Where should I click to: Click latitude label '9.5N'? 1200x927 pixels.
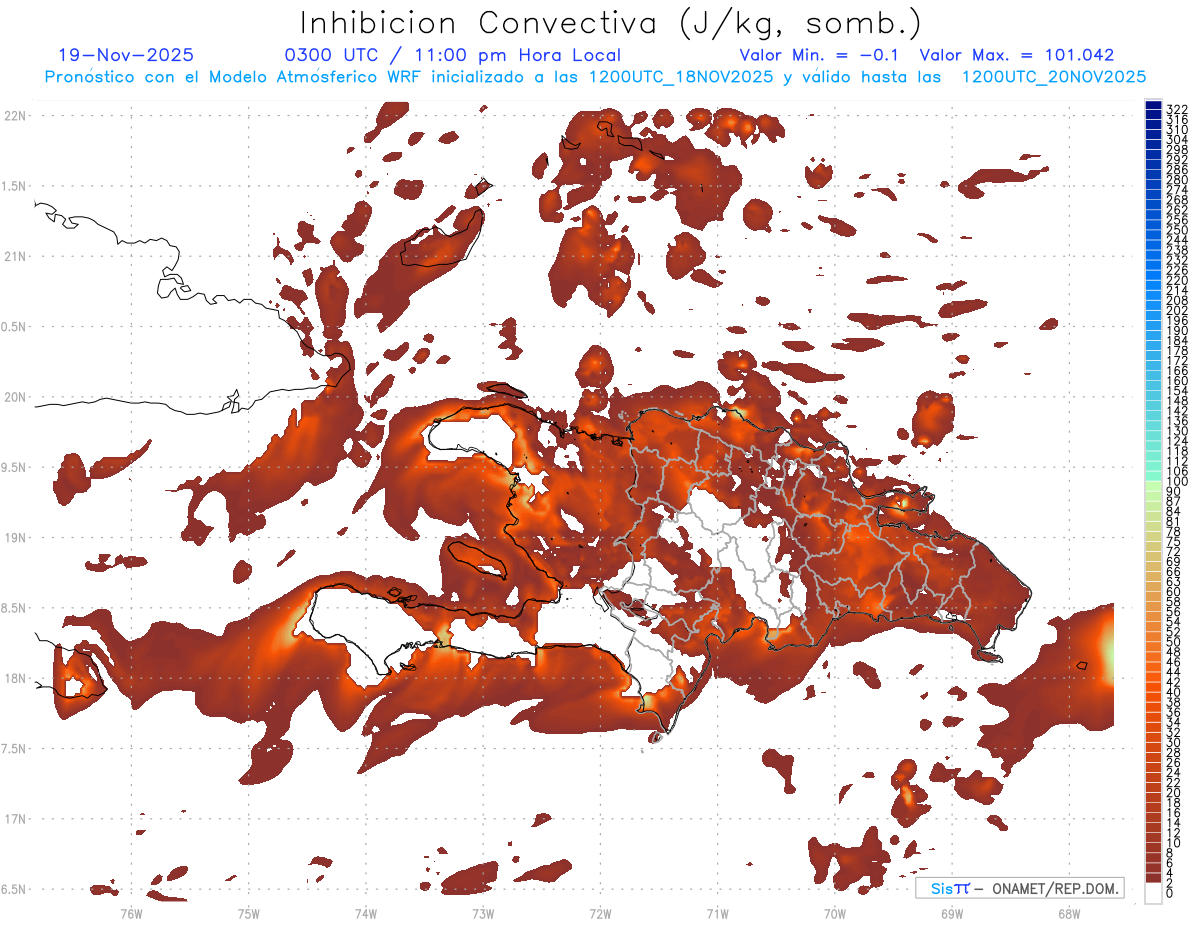click(14, 467)
